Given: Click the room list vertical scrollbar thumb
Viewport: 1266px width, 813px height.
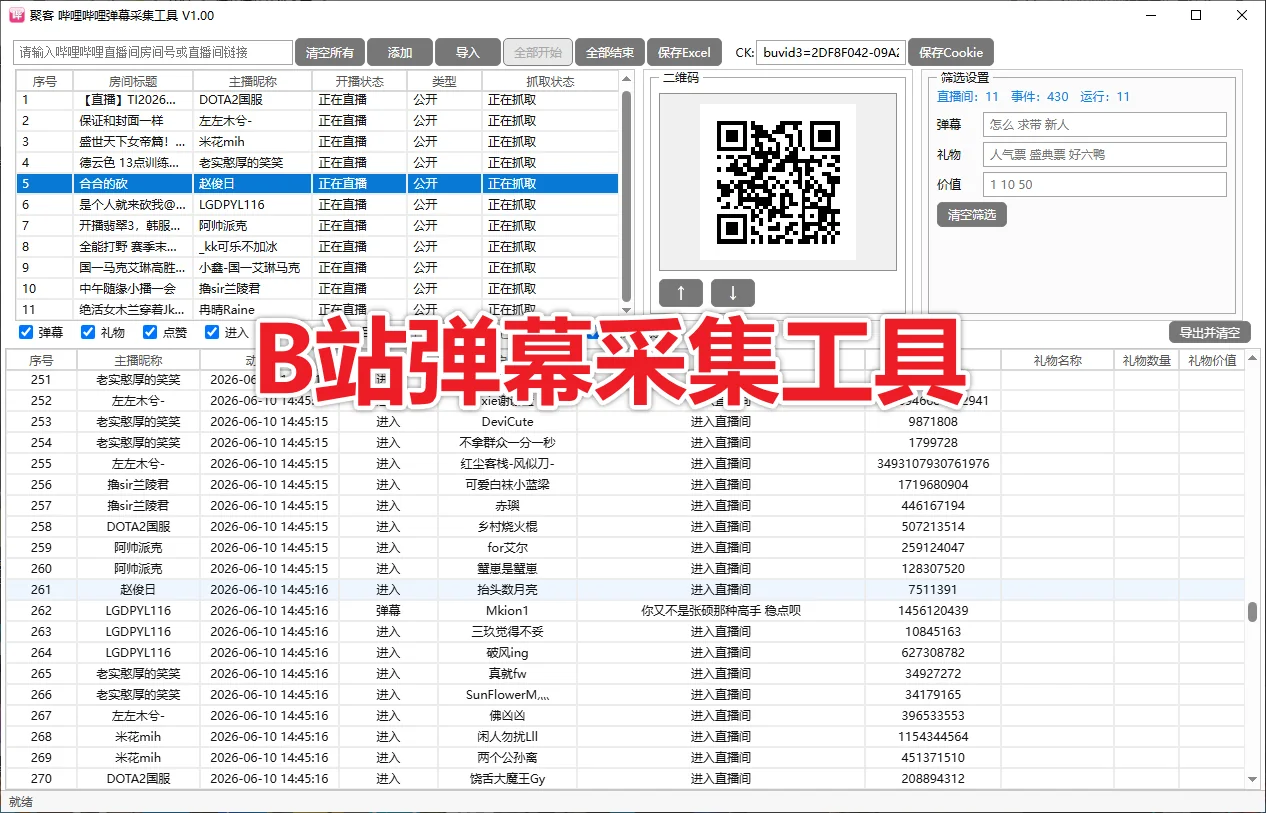Looking at the screenshot, I should pyautogui.click(x=627, y=195).
